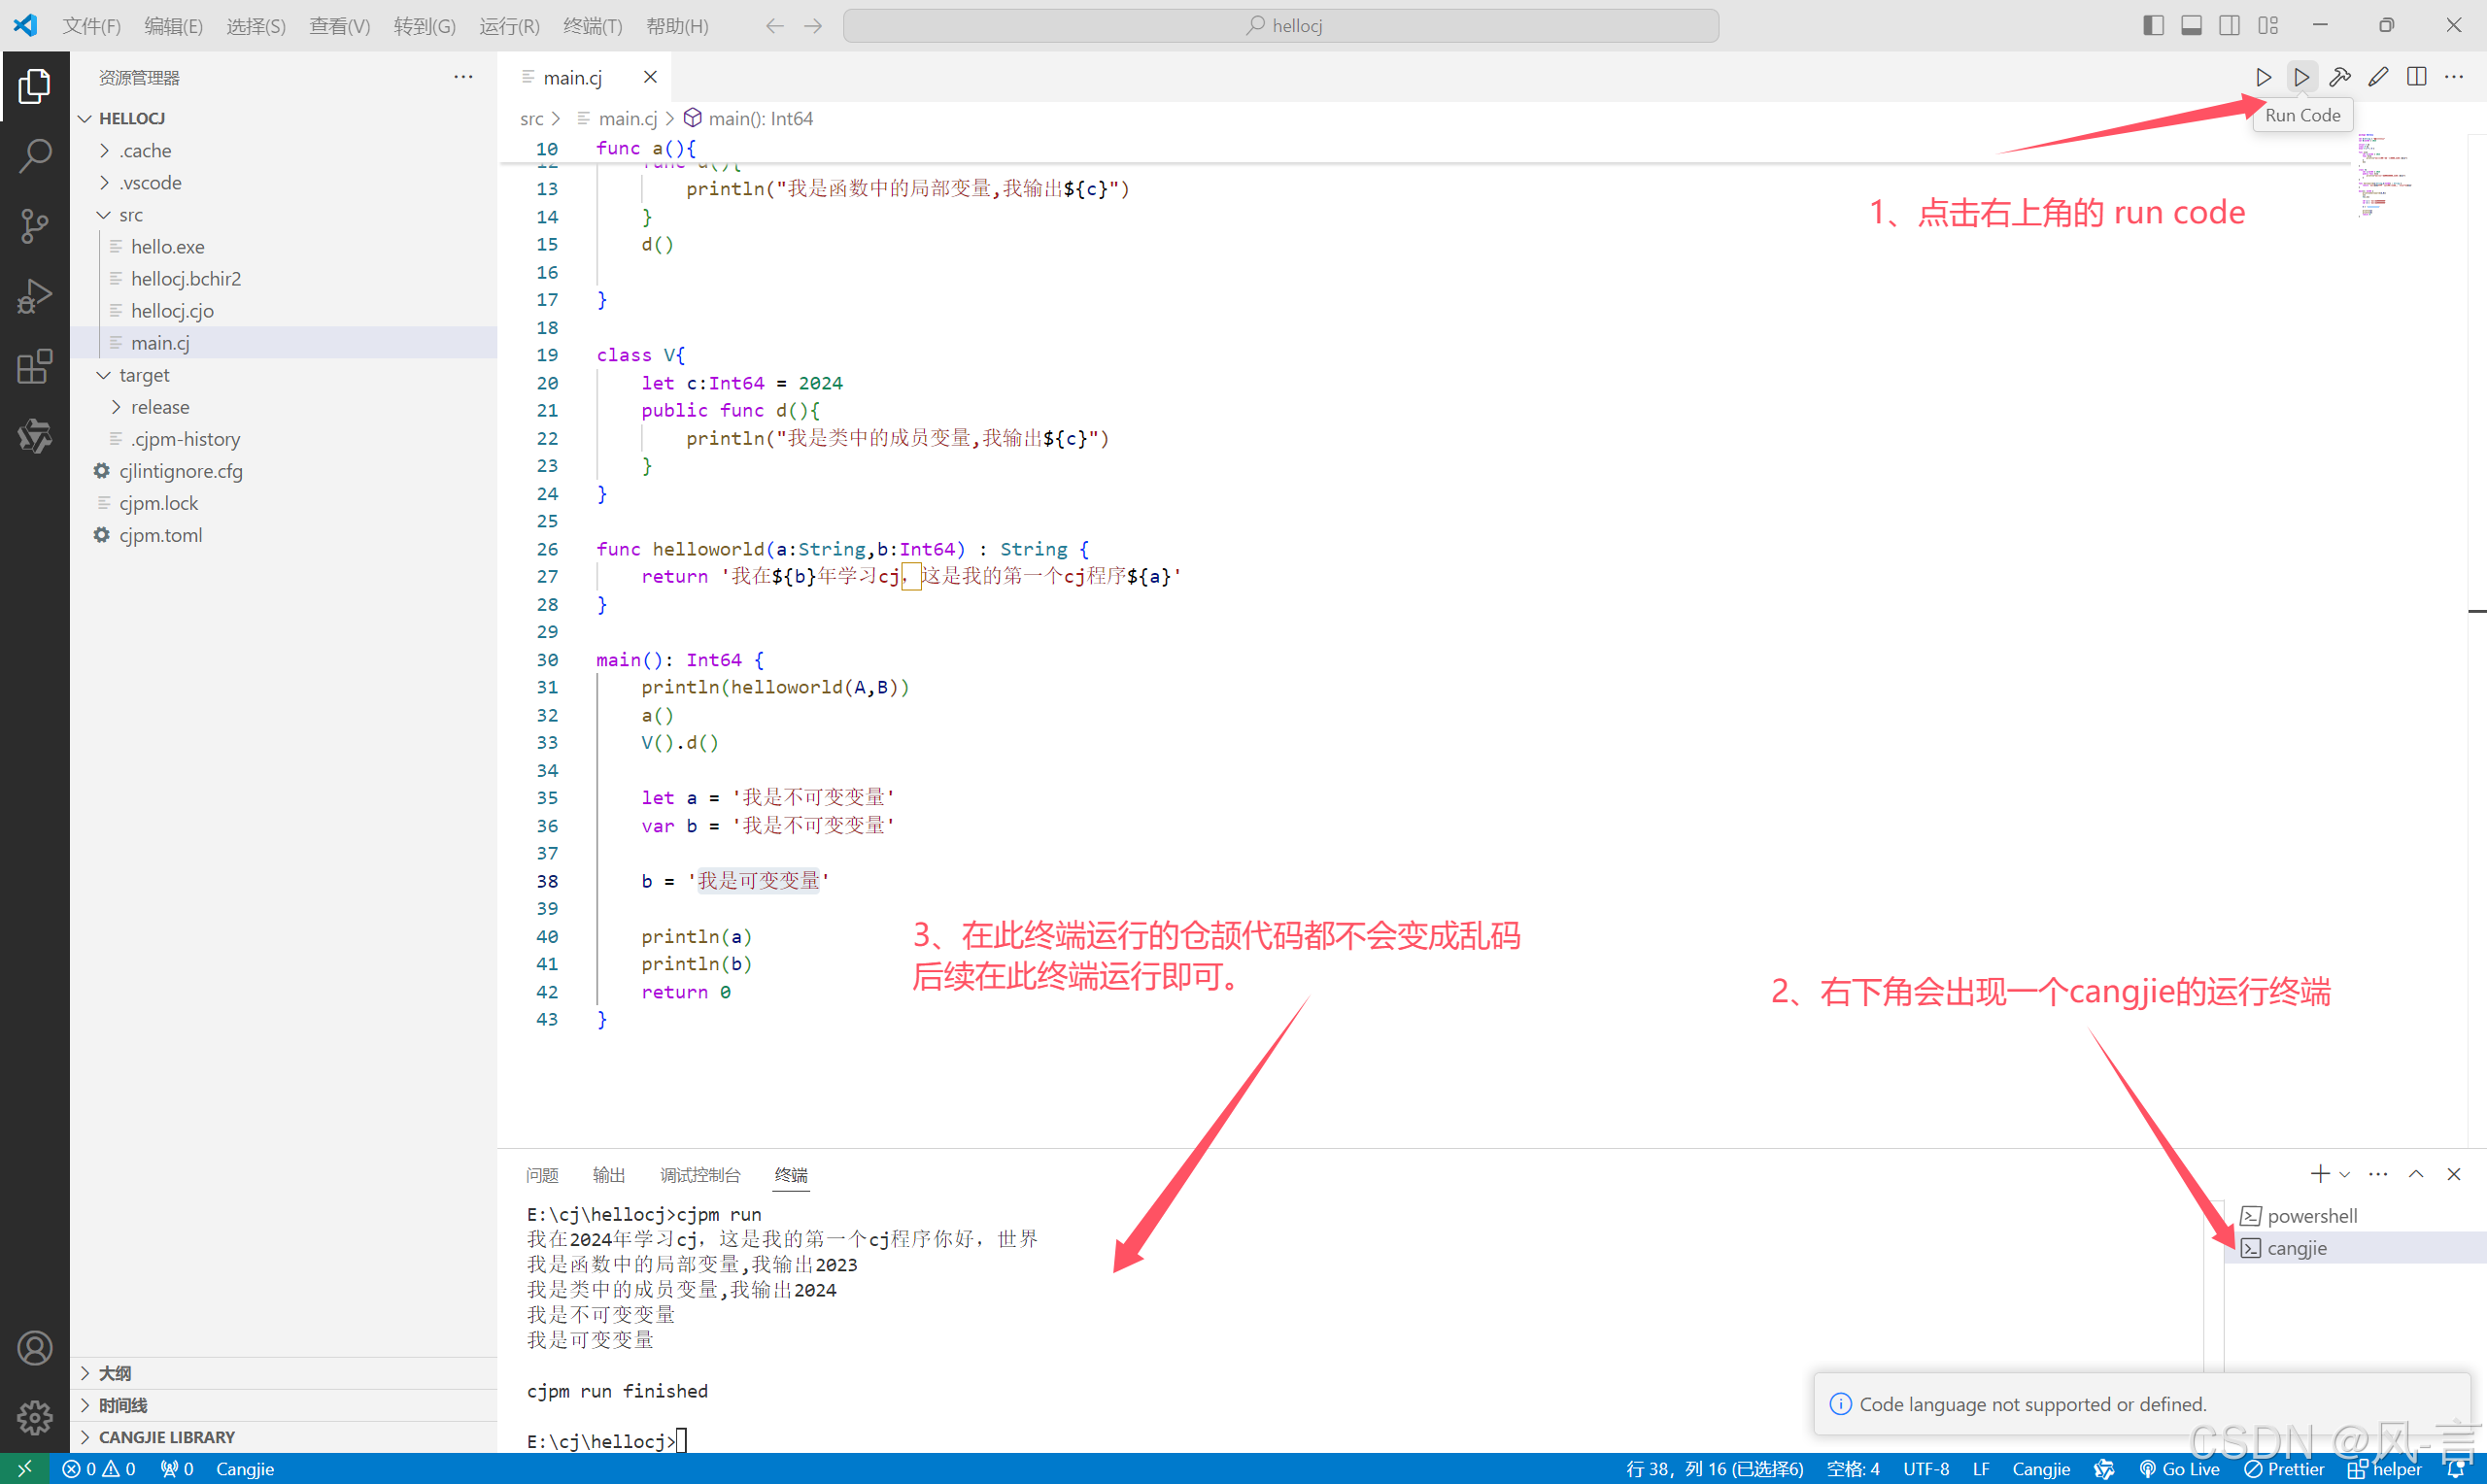
Task: Switch to the 输出 panel tab
Action: click(608, 1174)
